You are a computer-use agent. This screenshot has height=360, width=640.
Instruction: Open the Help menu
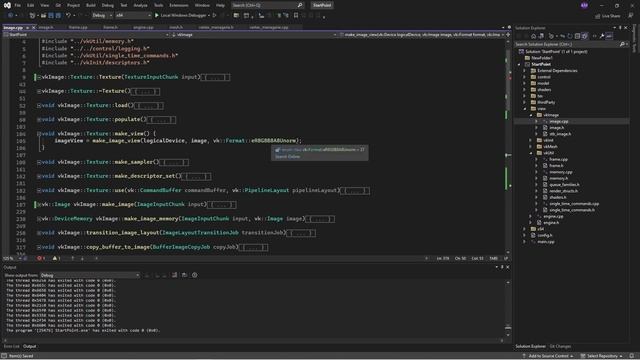220,5
